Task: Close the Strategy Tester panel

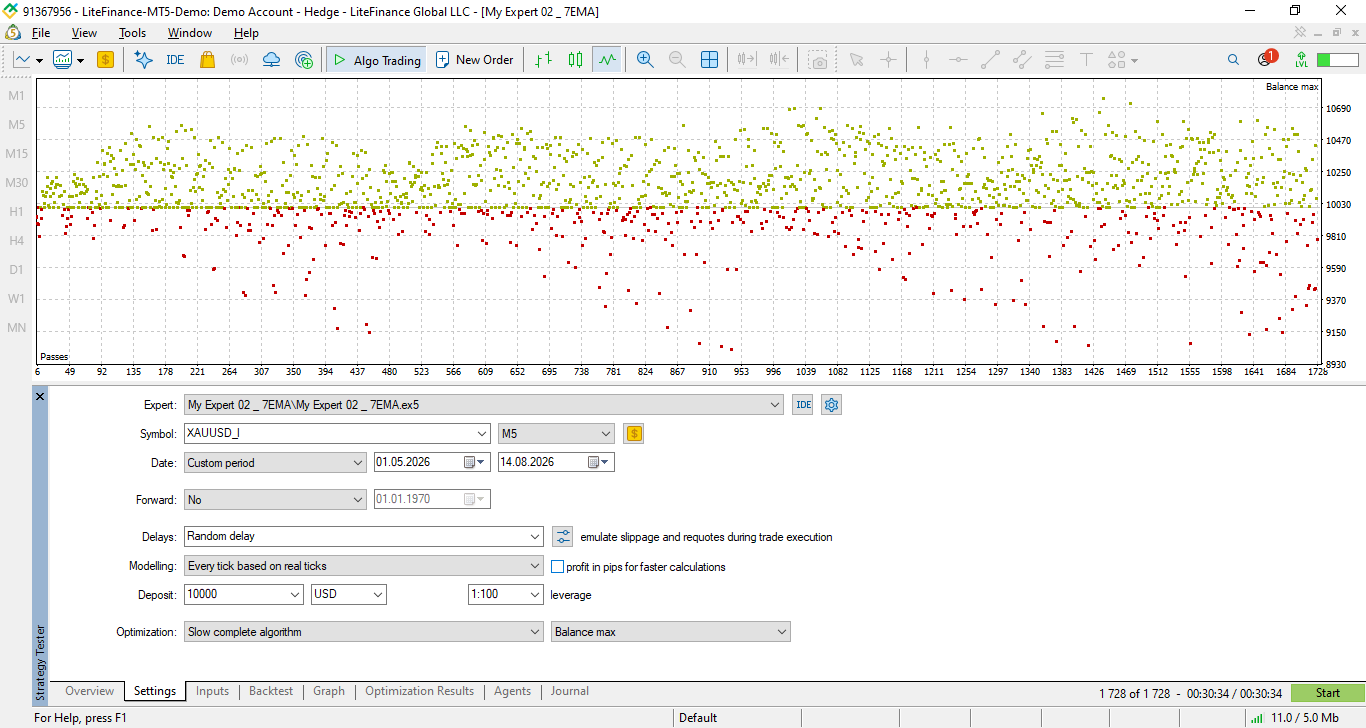Action: click(x=40, y=397)
